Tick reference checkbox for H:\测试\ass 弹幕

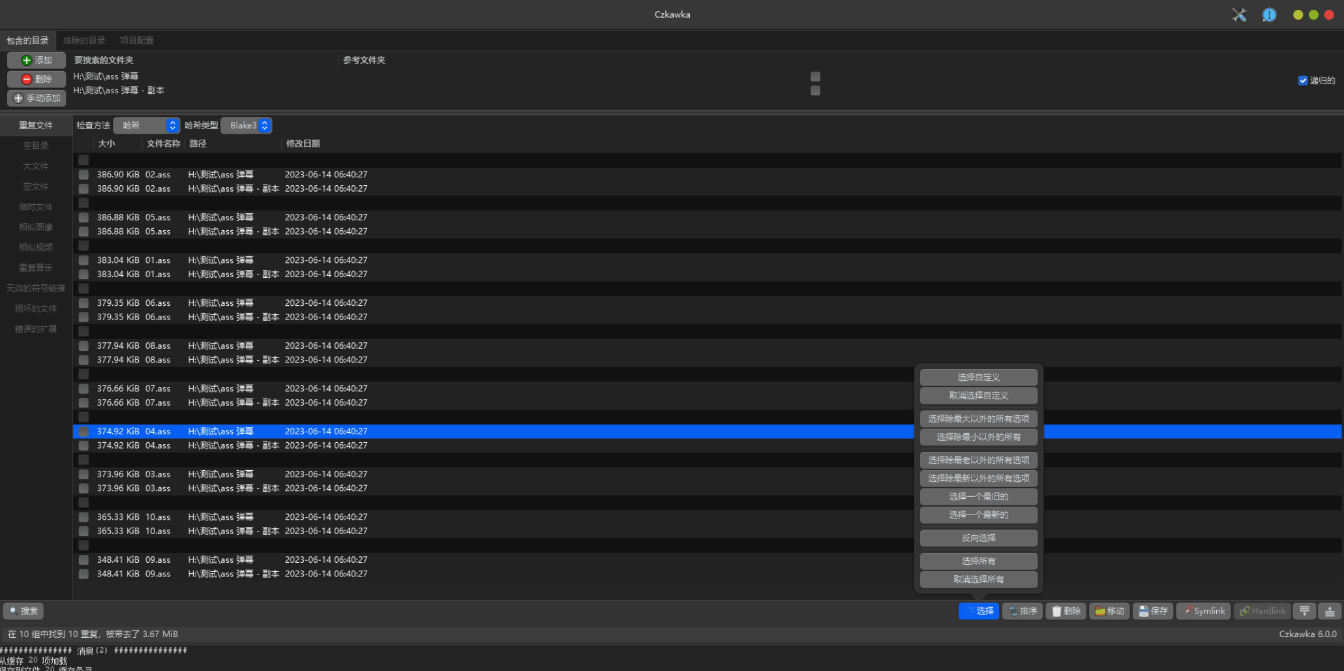[815, 76]
